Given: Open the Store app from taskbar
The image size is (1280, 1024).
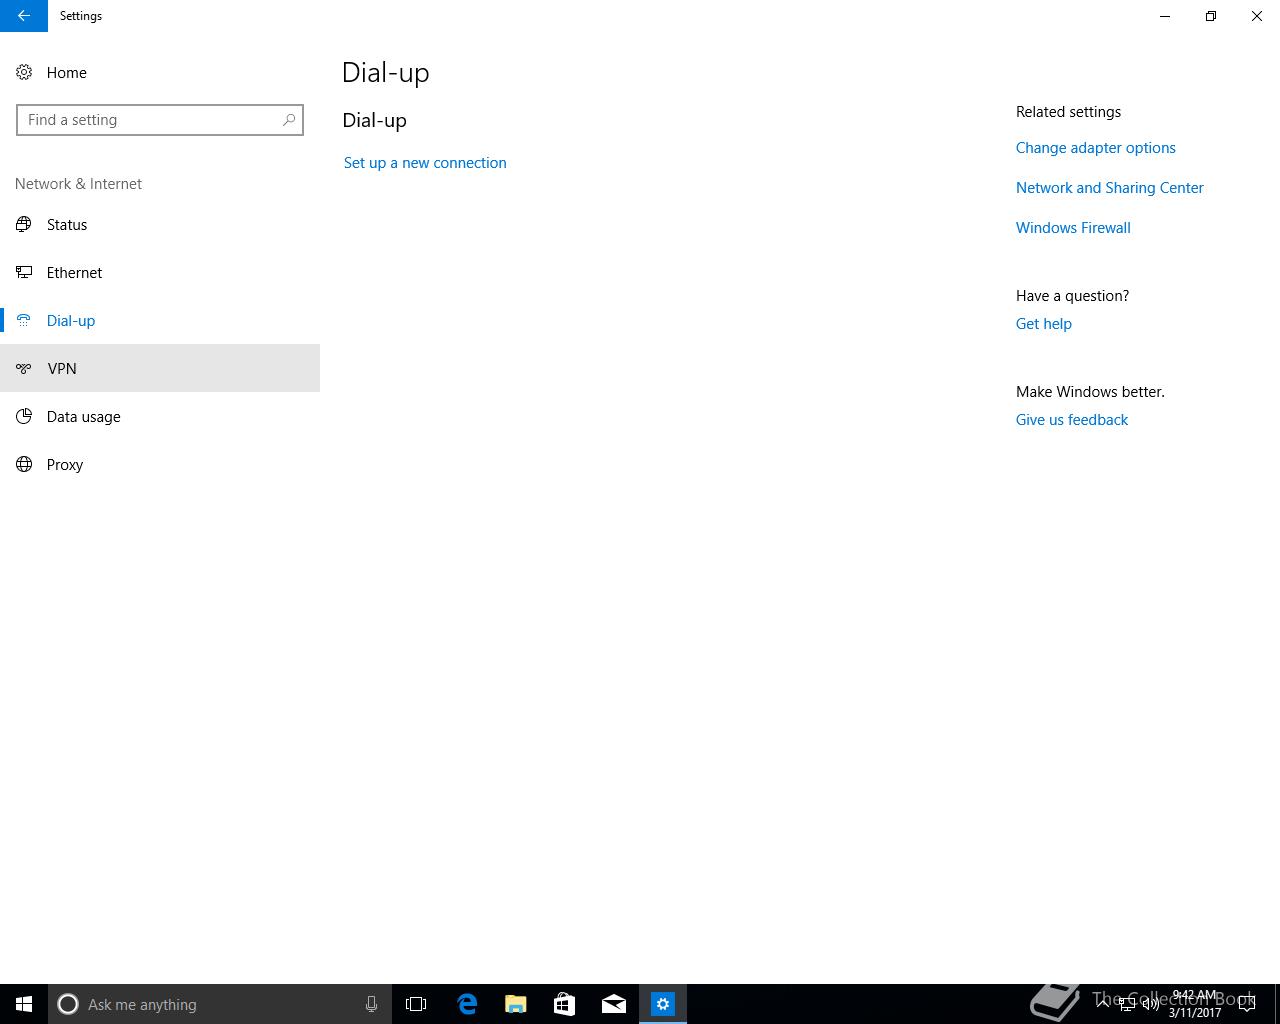Looking at the screenshot, I should tap(565, 1004).
